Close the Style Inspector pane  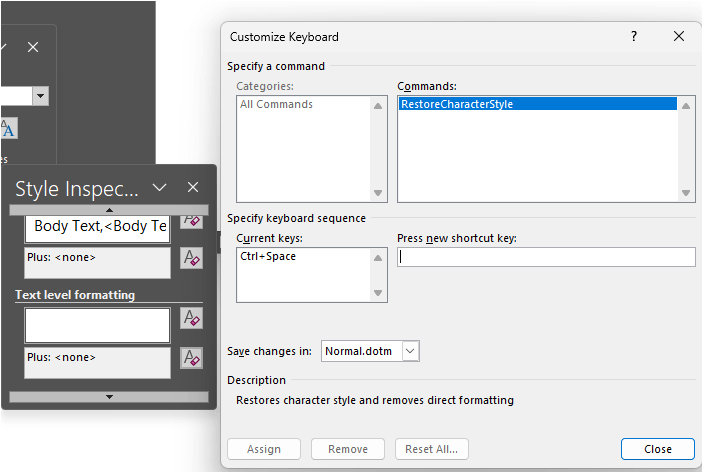[193, 187]
